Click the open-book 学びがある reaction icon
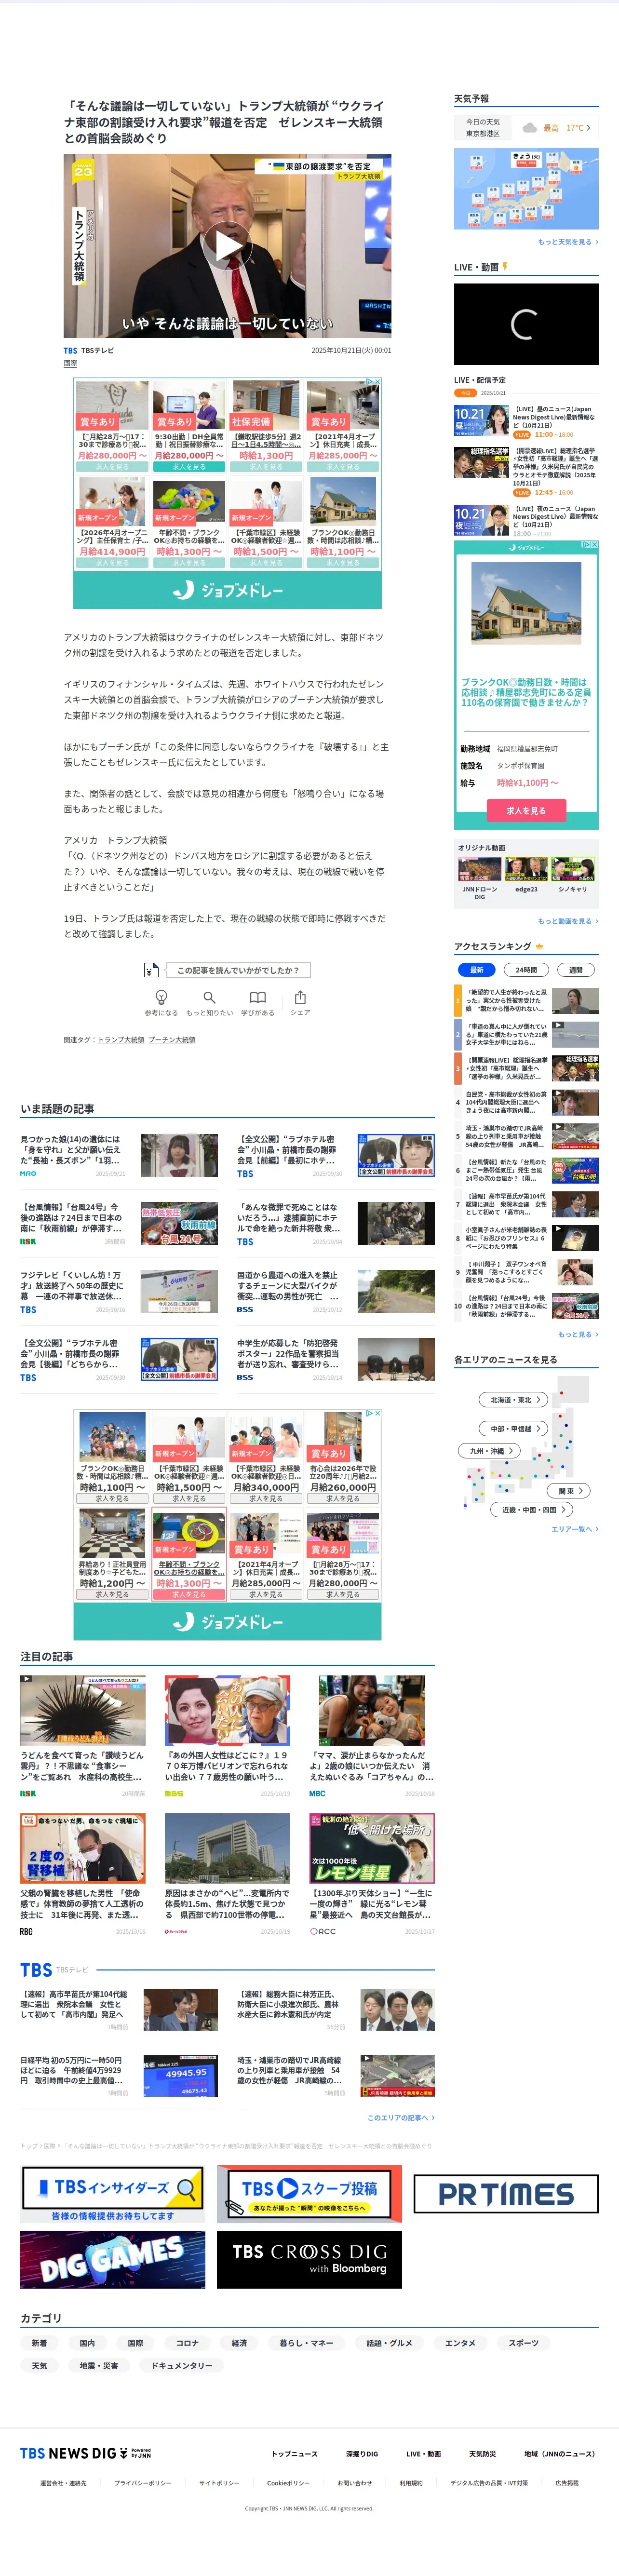Image resolution: width=619 pixels, height=2576 pixels. (x=257, y=997)
